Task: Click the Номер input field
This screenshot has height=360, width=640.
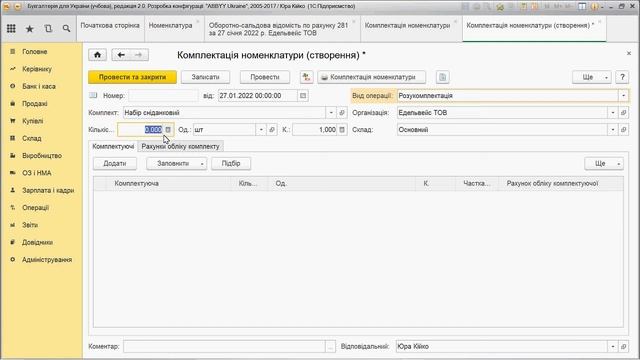Action: (x=163, y=96)
